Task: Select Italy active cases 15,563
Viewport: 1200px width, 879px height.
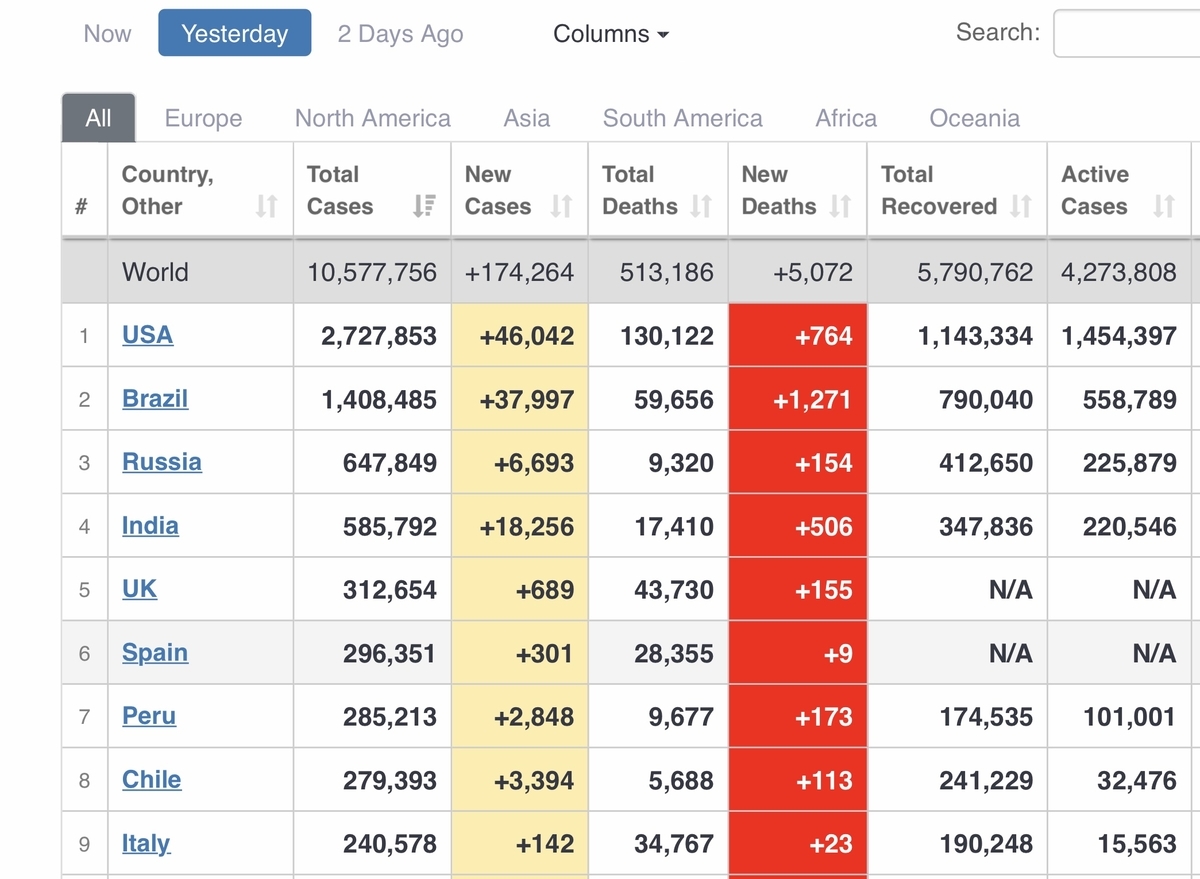Action: coord(1137,844)
